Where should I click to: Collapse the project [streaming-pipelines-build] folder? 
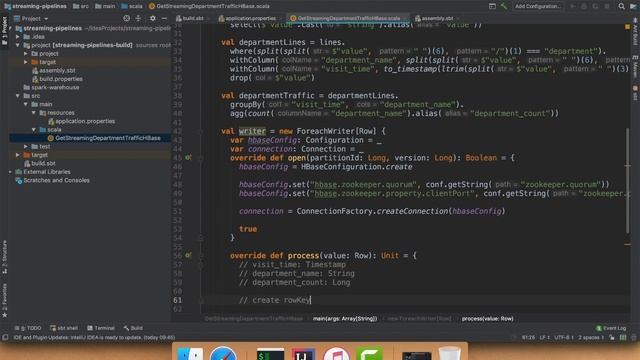(x=18, y=45)
